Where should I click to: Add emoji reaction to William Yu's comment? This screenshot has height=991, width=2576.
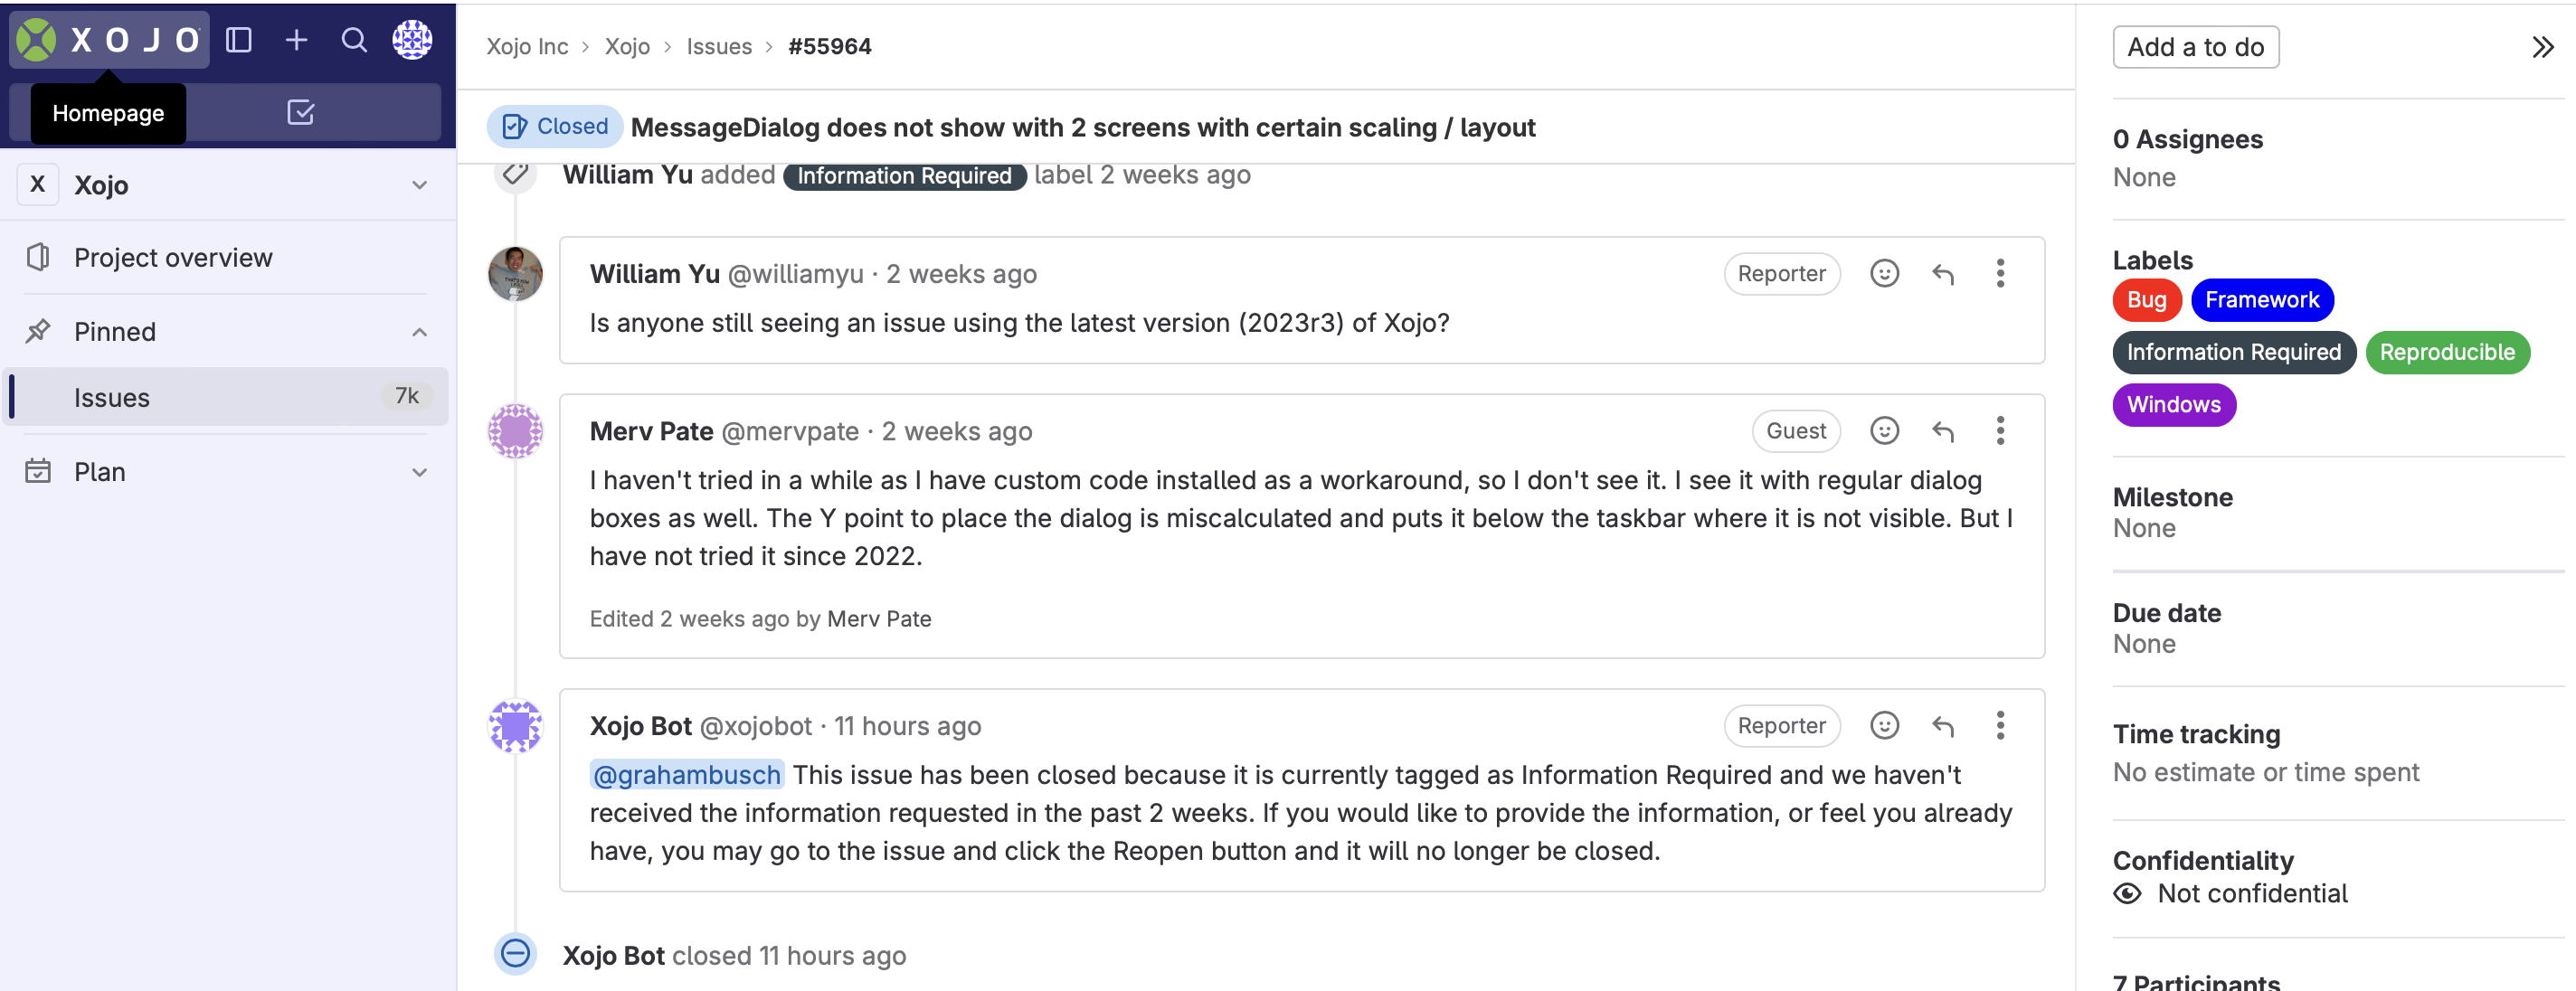pyautogui.click(x=1884, y=274)
